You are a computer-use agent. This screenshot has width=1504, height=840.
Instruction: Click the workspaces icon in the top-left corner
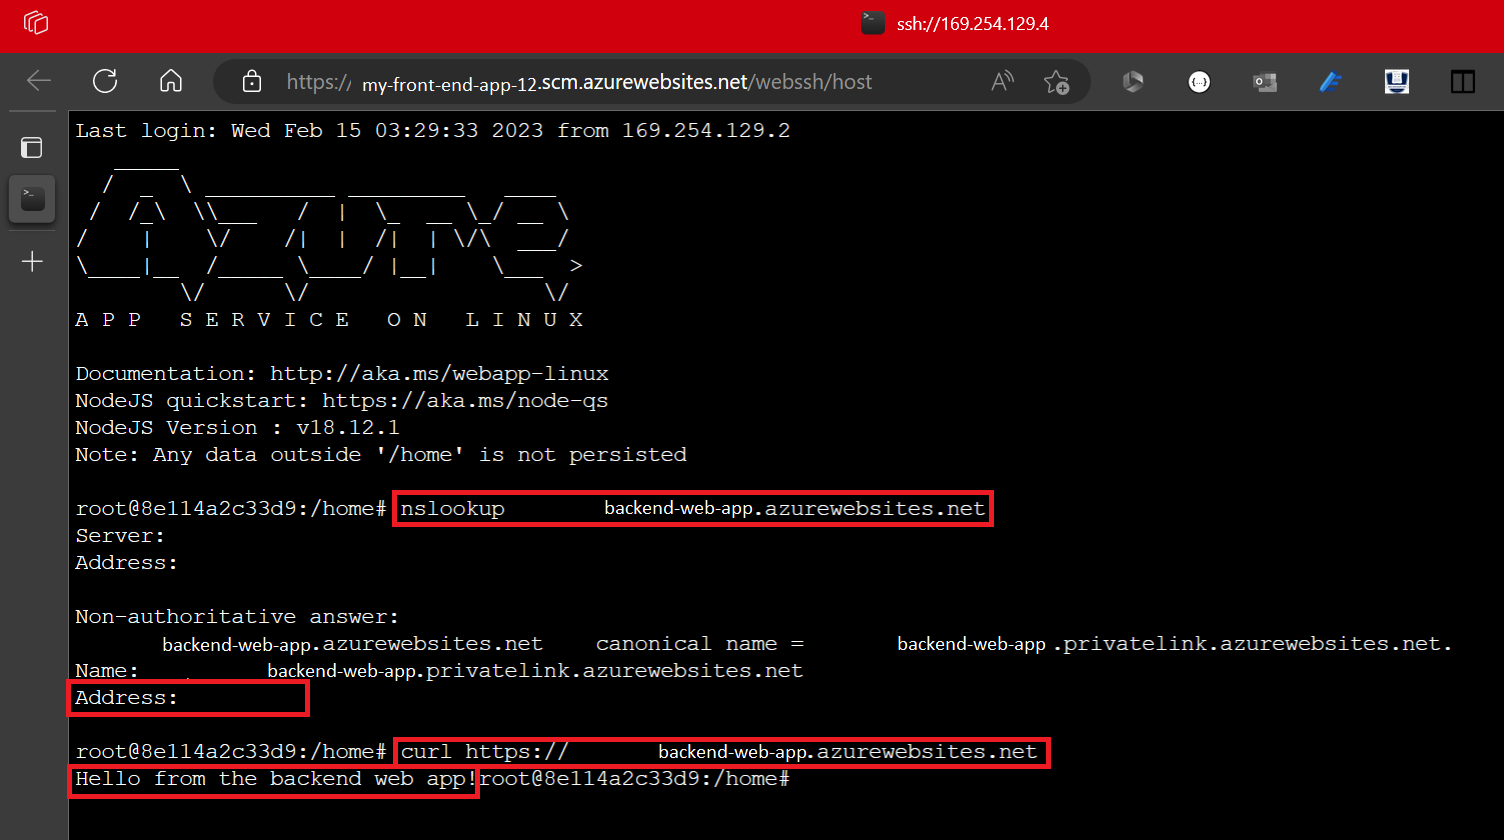(x=34, y=23)
